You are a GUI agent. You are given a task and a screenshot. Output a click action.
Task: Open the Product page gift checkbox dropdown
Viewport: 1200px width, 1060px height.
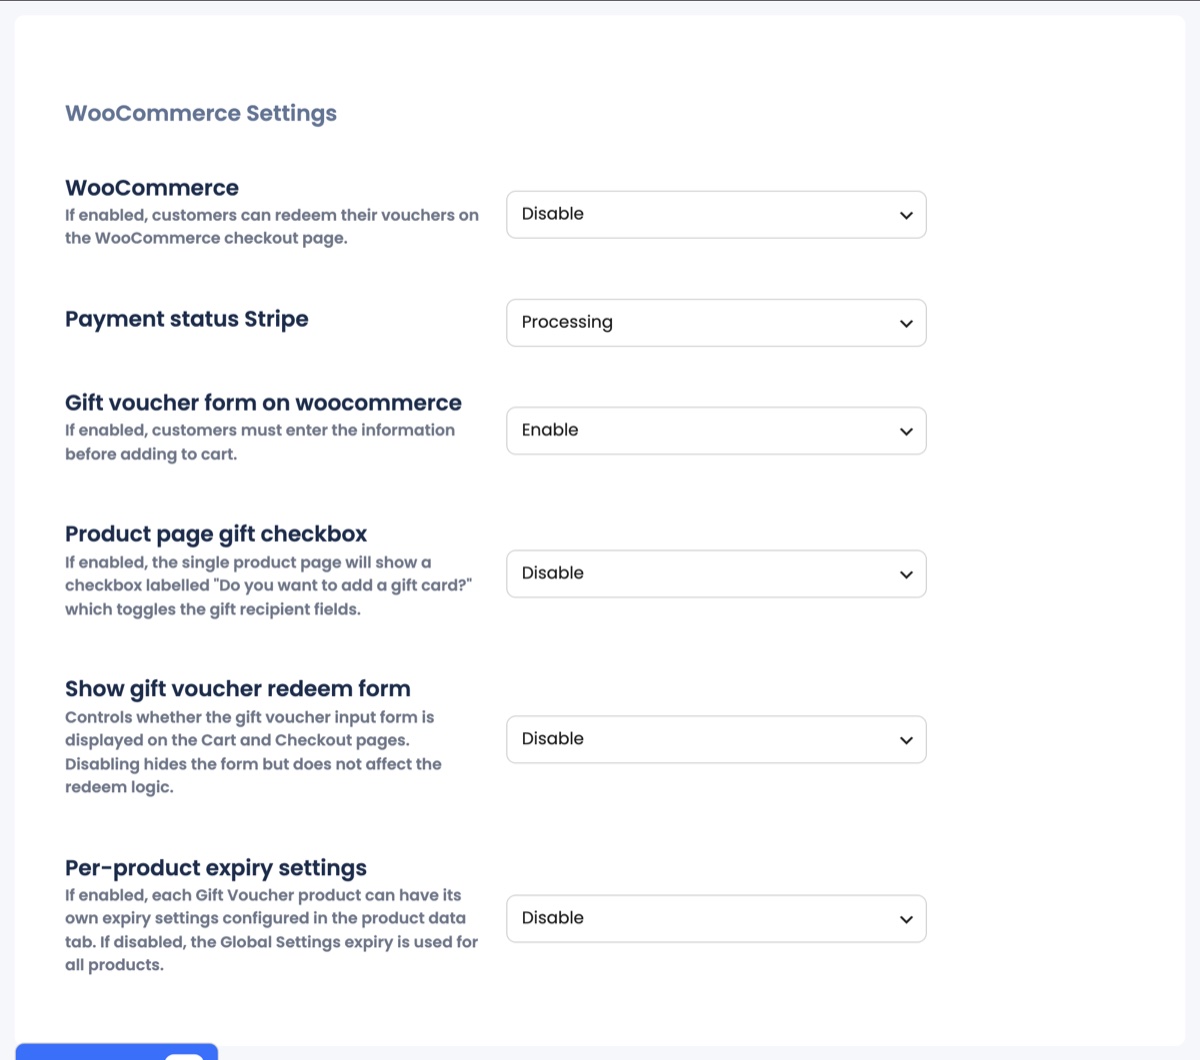716,574
